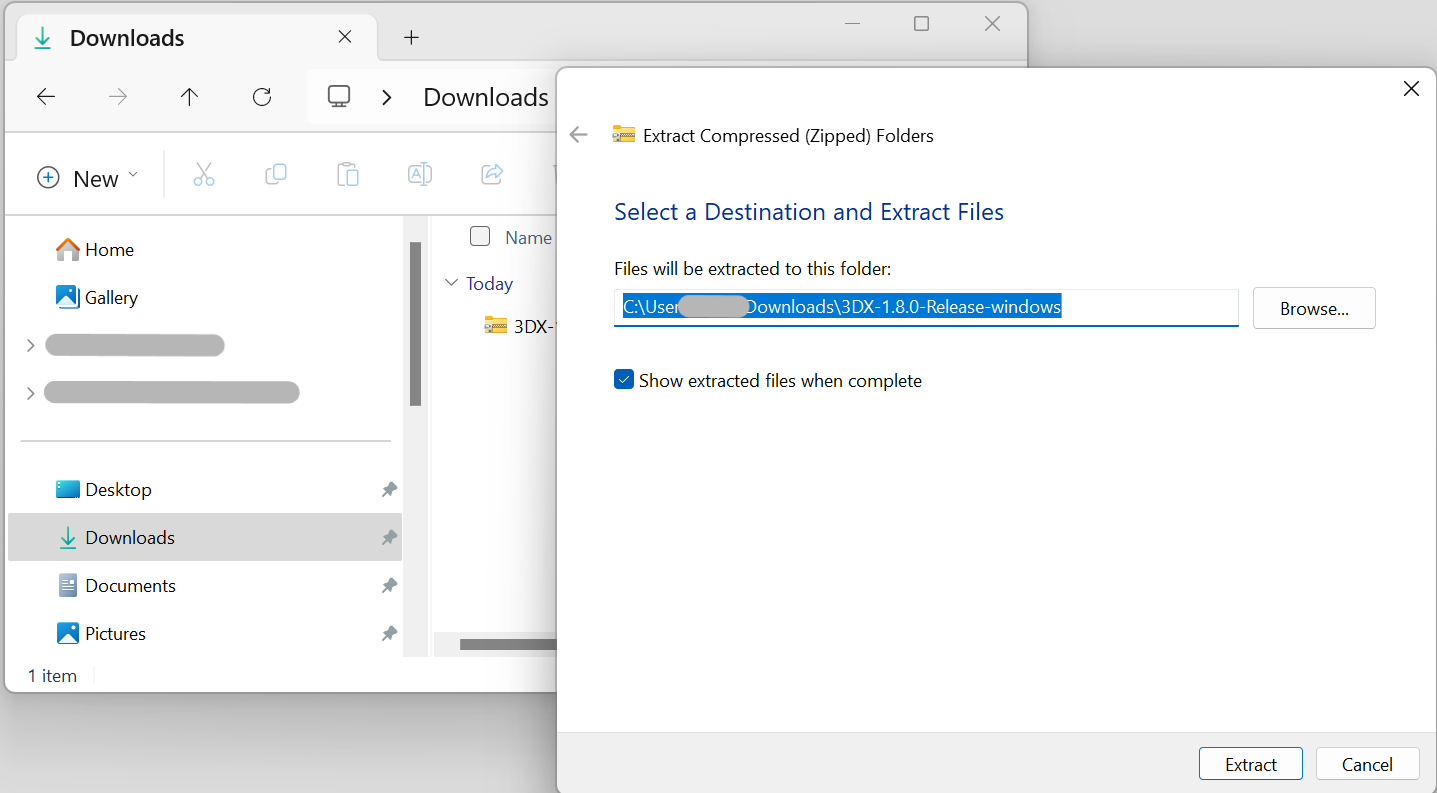
Task: Open a new File Explorer tab
Action: [x=410, y=36]
